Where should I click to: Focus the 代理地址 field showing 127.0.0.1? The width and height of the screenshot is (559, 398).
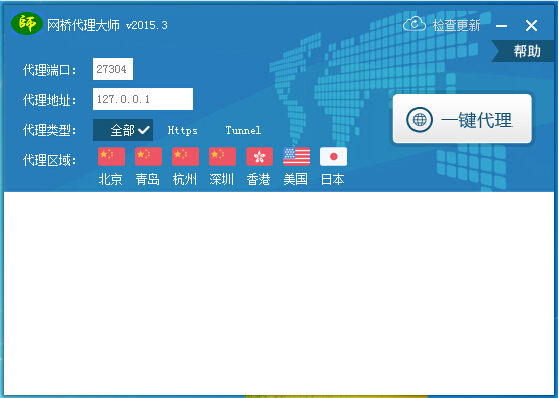click(x=143, y=99)
